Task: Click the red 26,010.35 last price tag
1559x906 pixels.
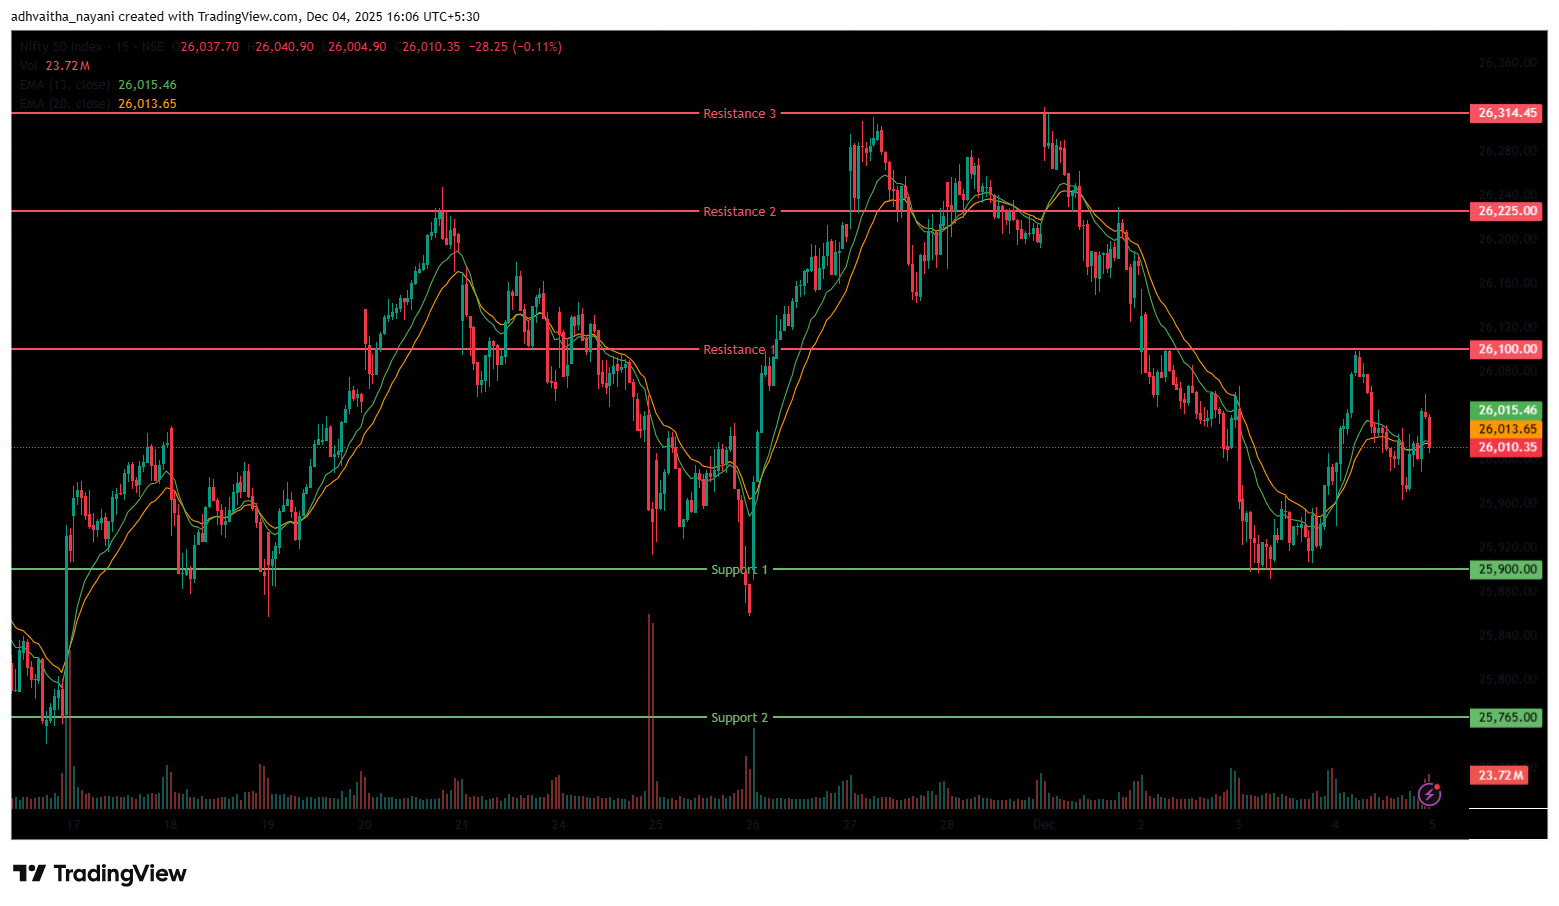Action: (1506, 447)
